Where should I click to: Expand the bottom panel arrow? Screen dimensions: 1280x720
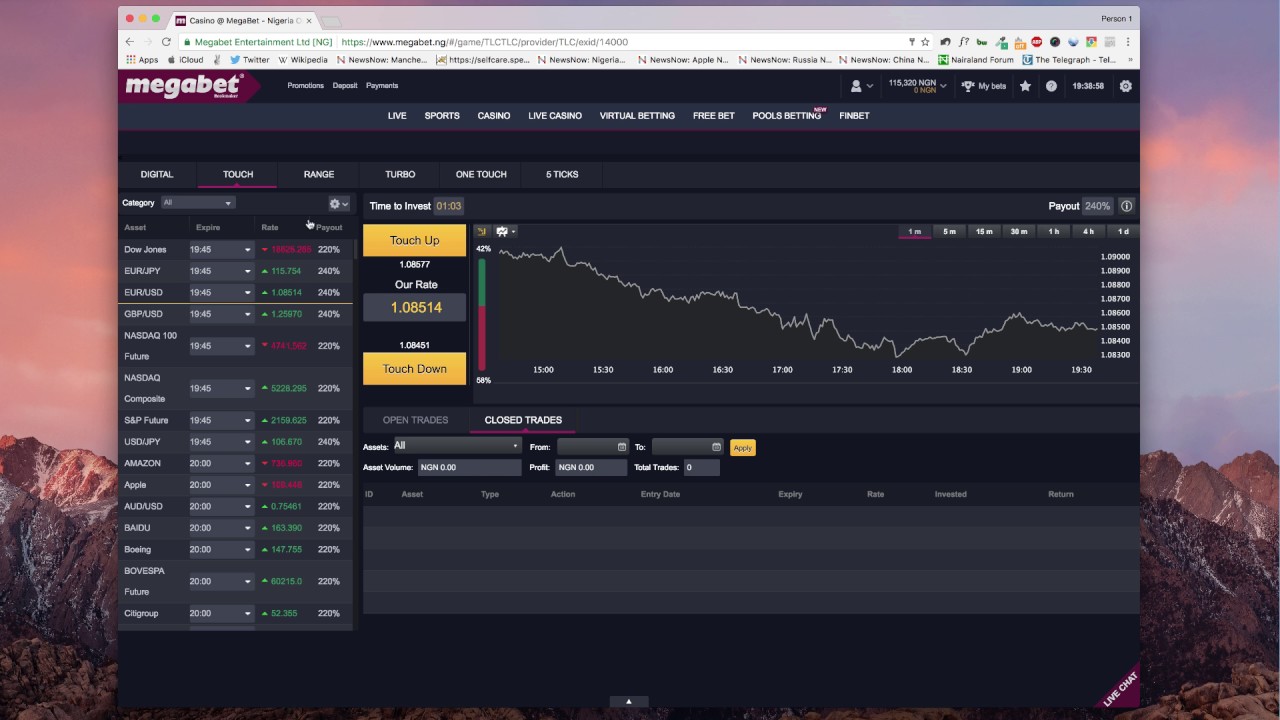pos(629,702)
